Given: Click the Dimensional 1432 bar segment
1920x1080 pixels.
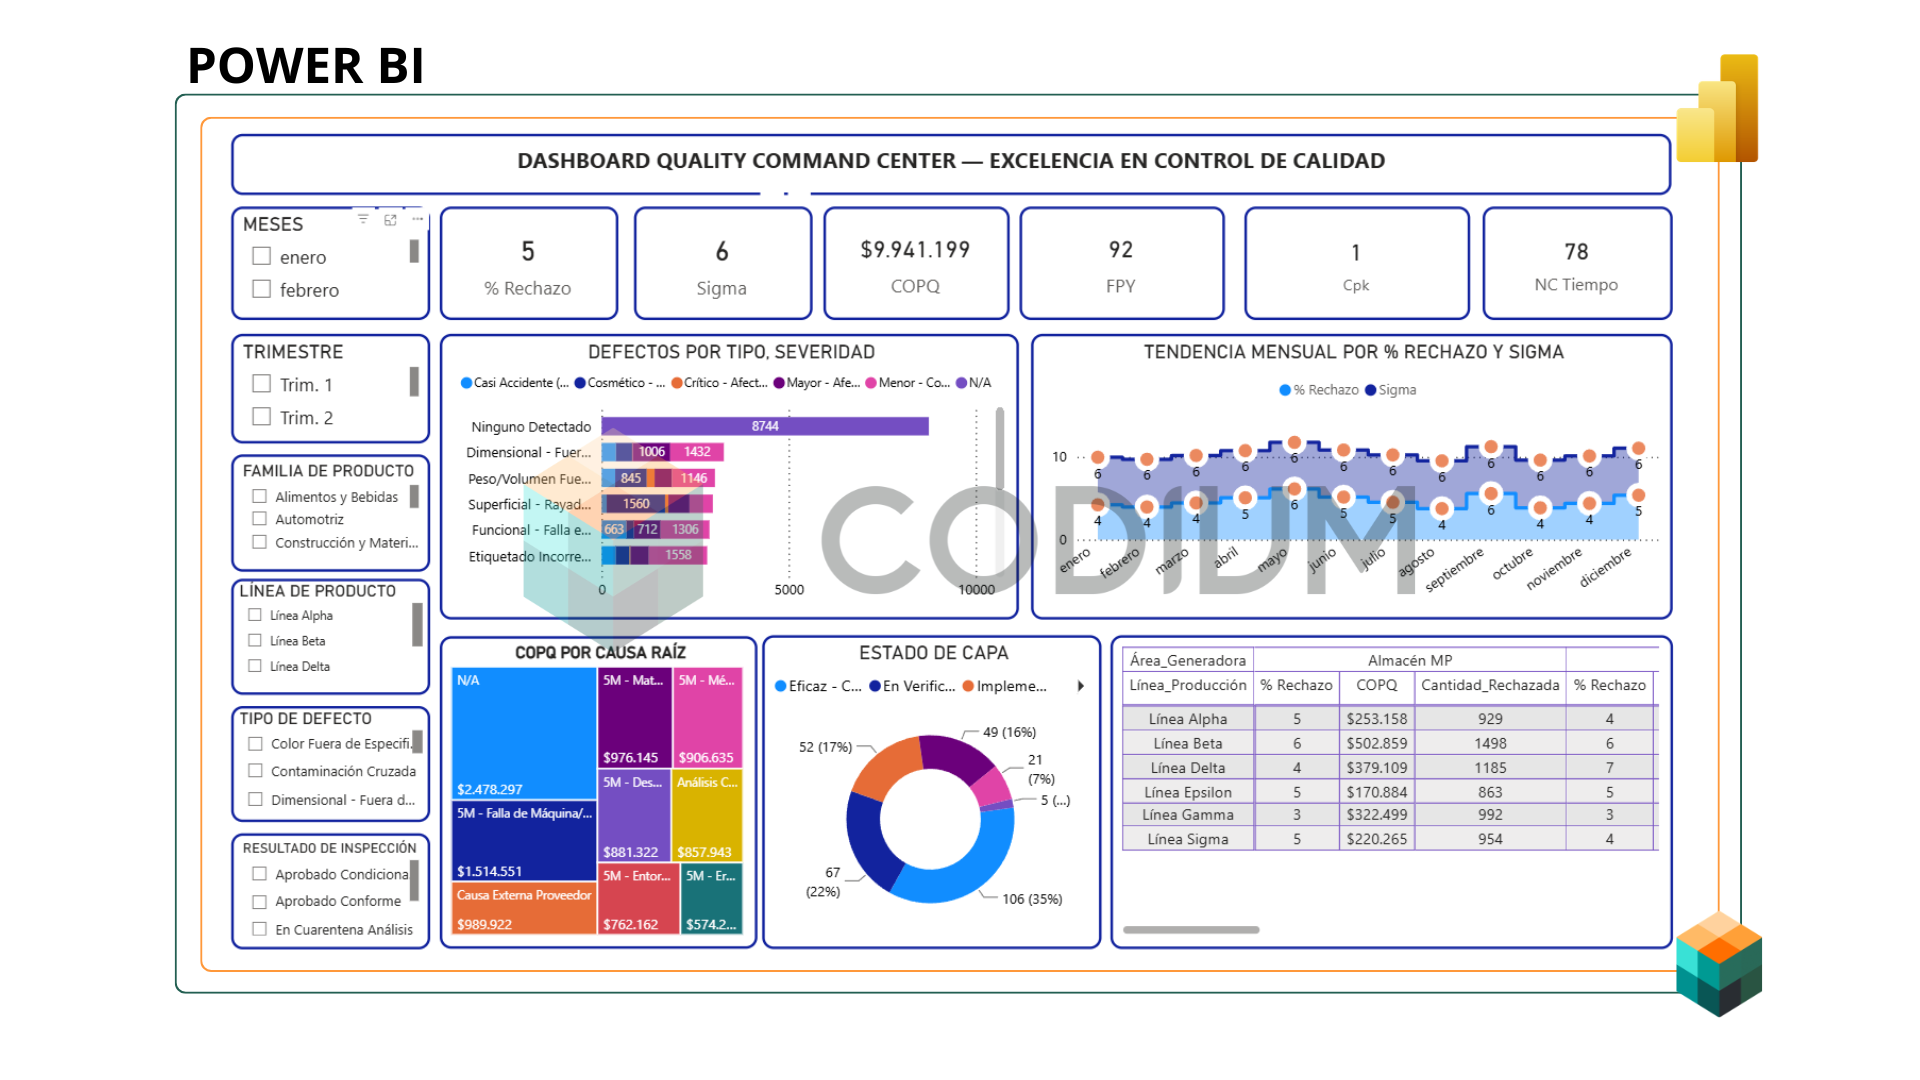Looking at the screenshot, I should (697, 452).
